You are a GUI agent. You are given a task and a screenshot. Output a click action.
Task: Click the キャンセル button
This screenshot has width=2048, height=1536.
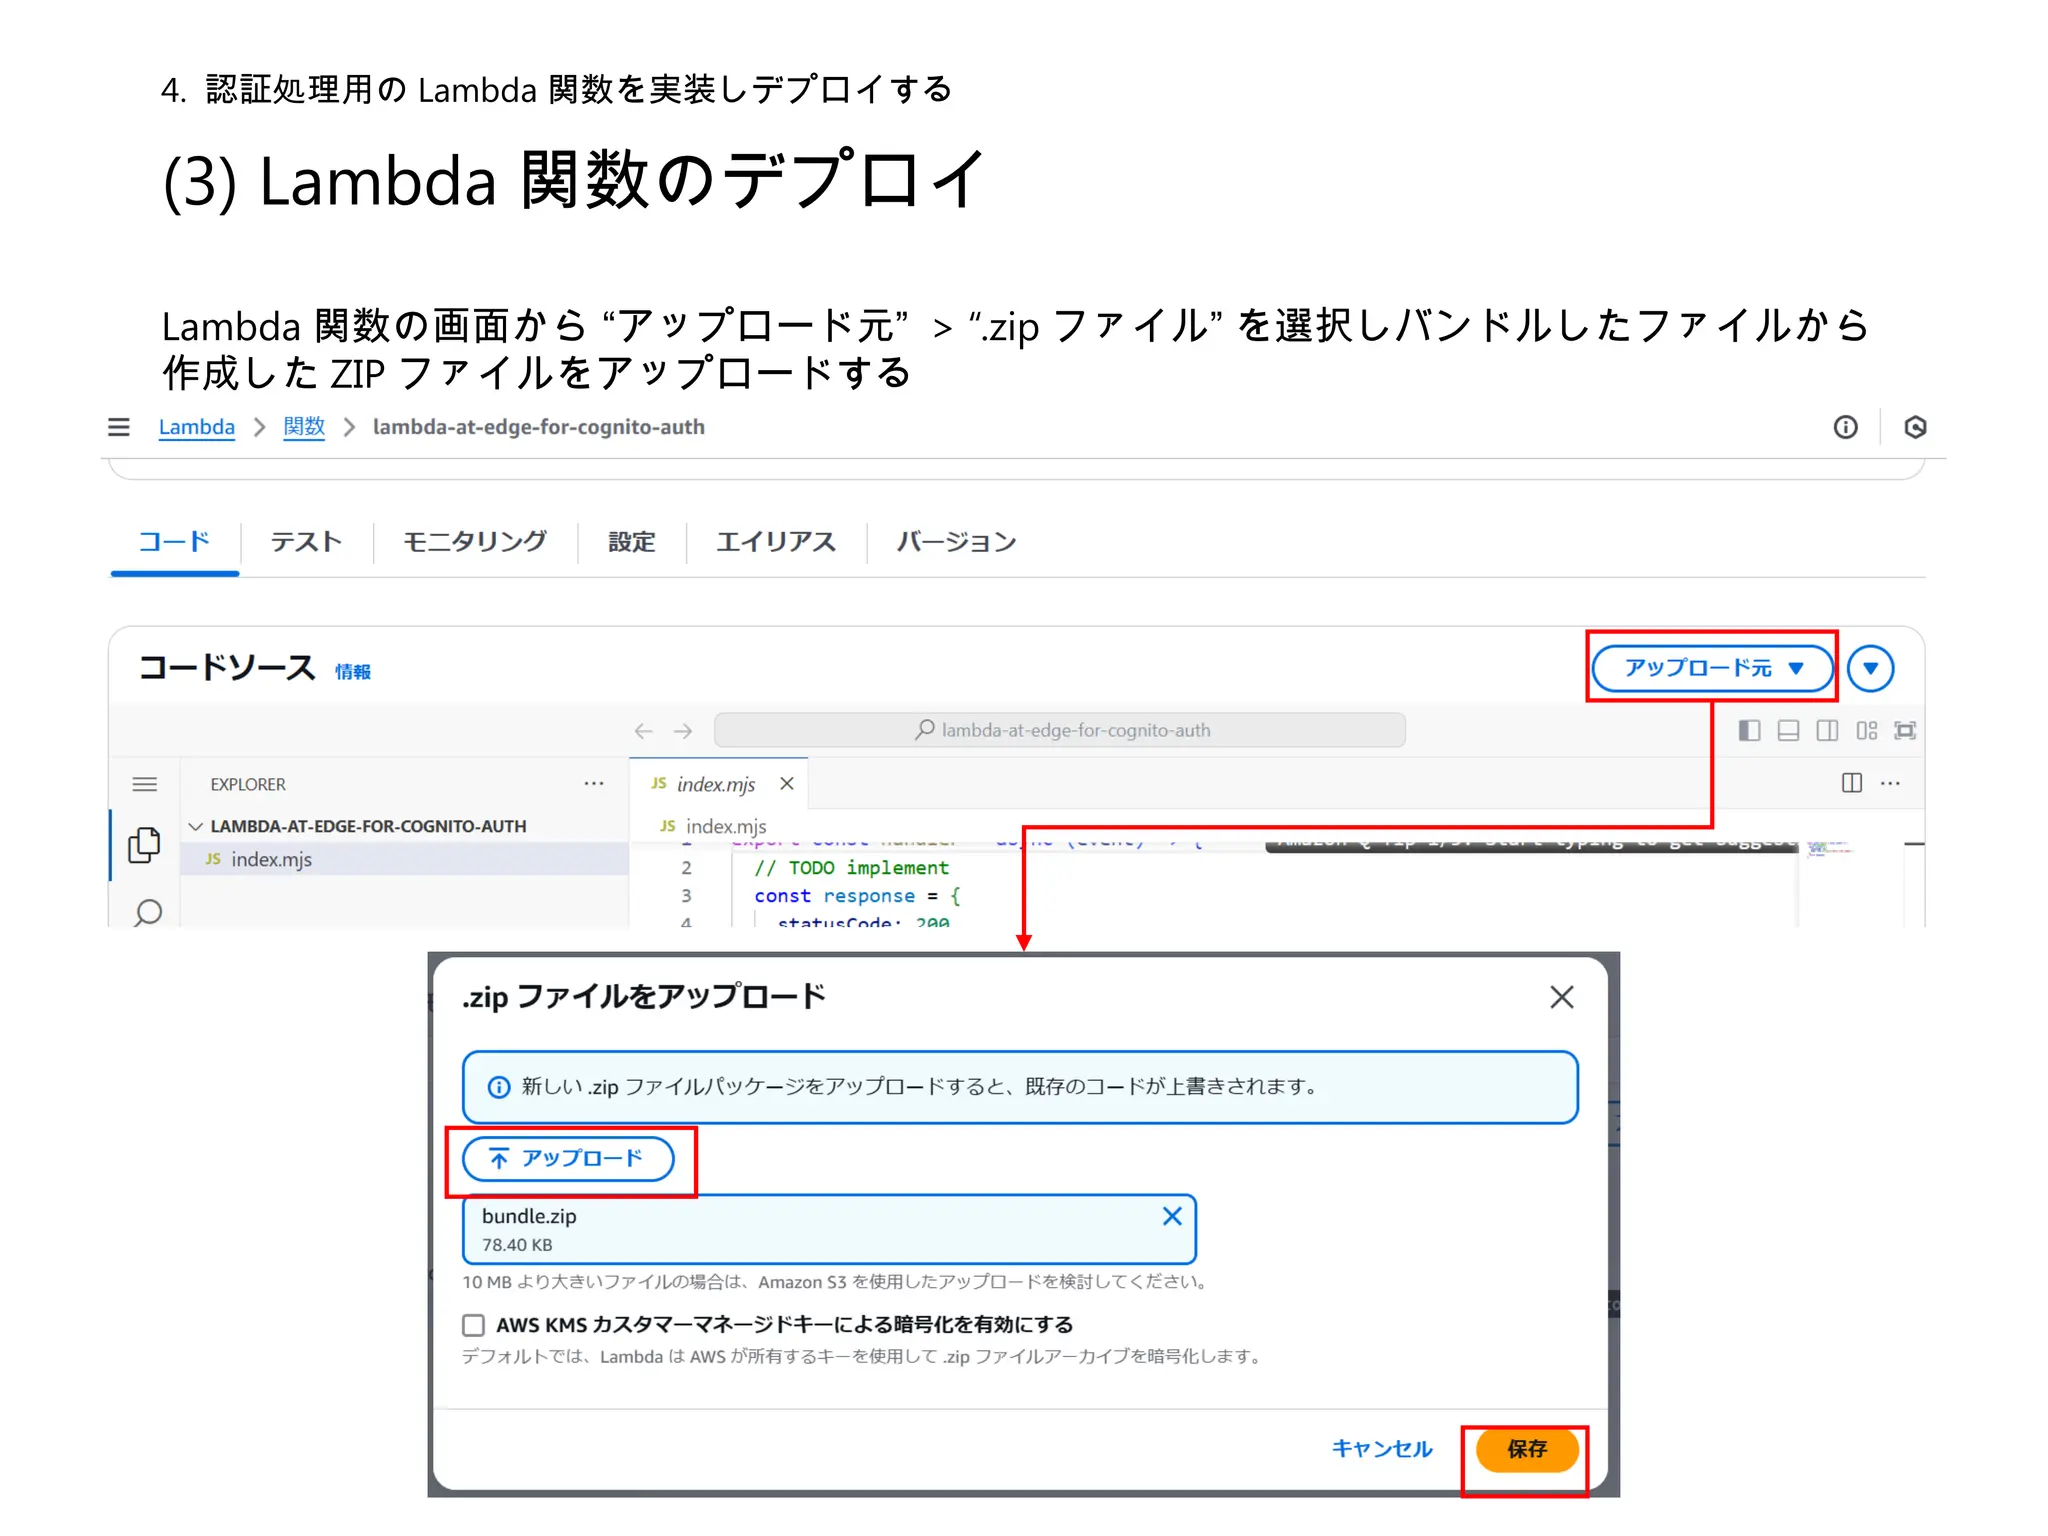point(1382,1449)
